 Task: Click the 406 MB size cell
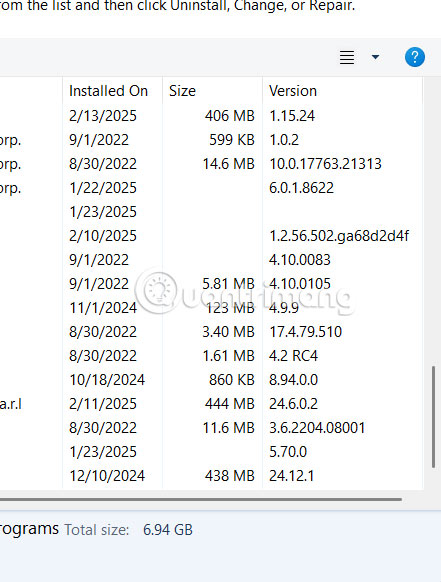pos(229,116)
